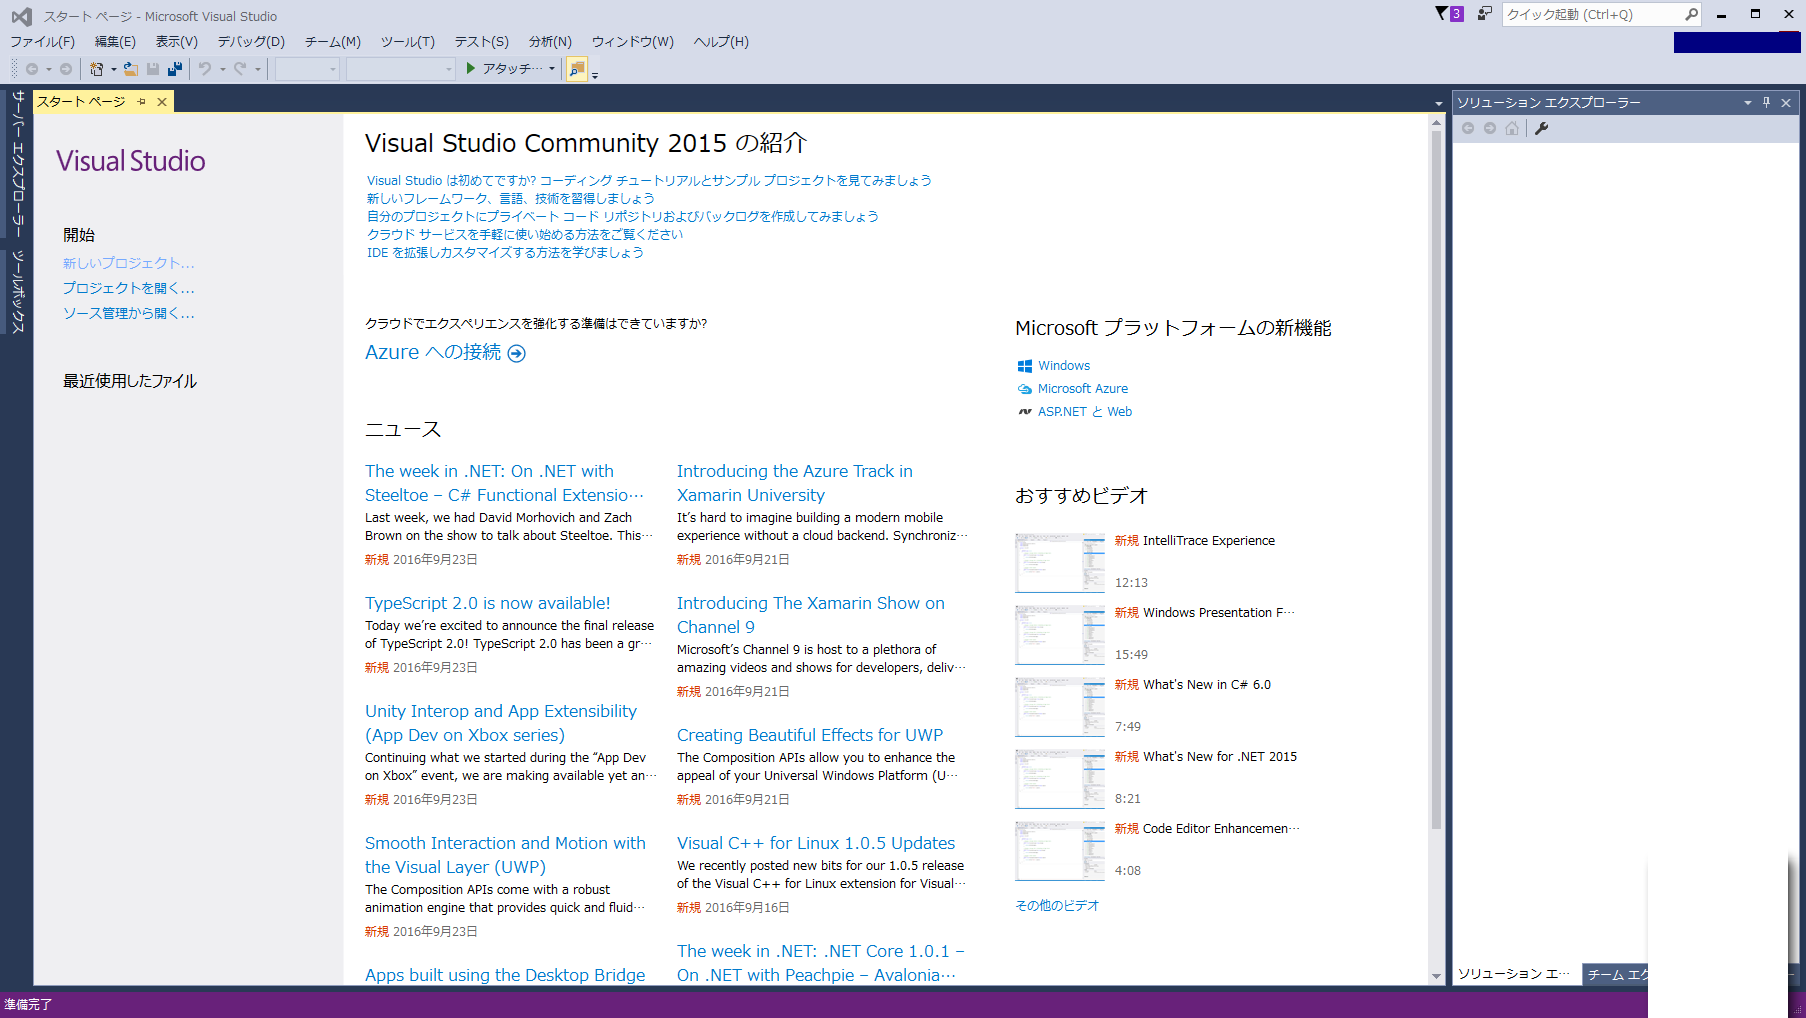The width and height of the screenshot is (1806, 1018).
Task: Open the toolbar options overflow arrow
Action: 595,74
